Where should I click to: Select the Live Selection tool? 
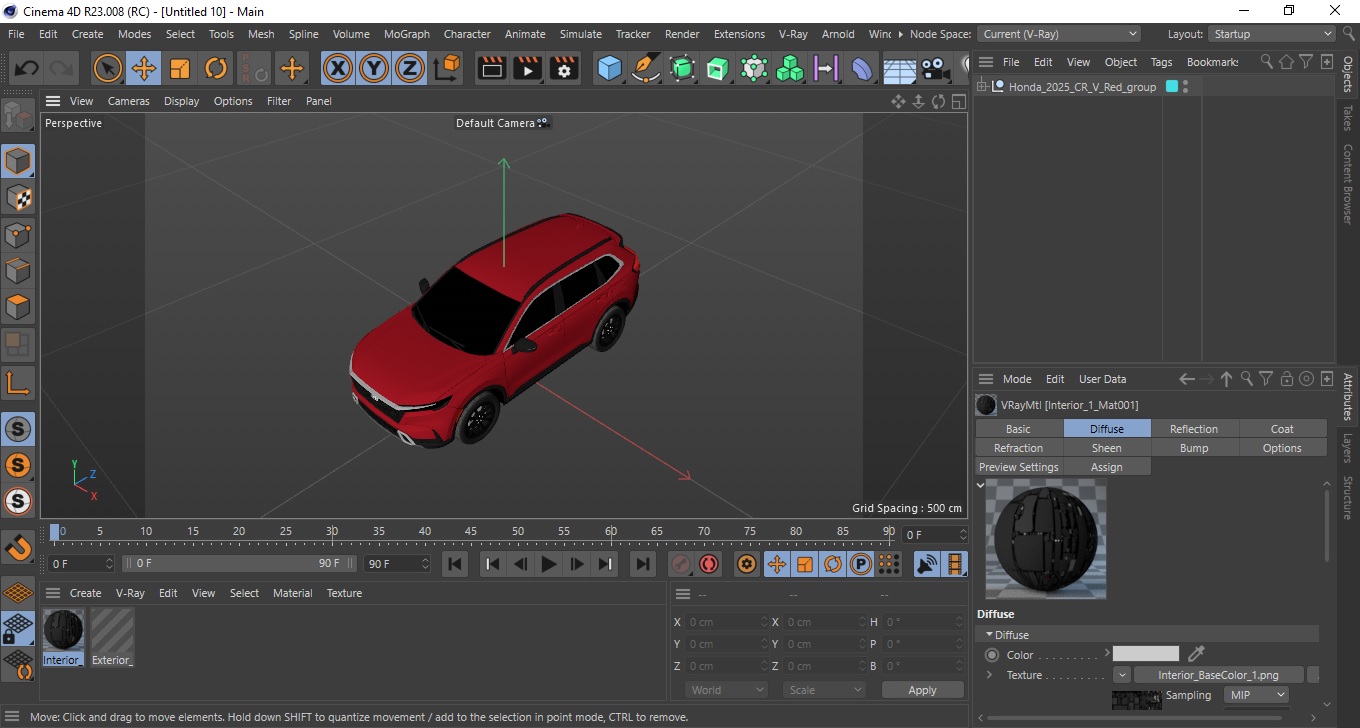tap(108, 69)
